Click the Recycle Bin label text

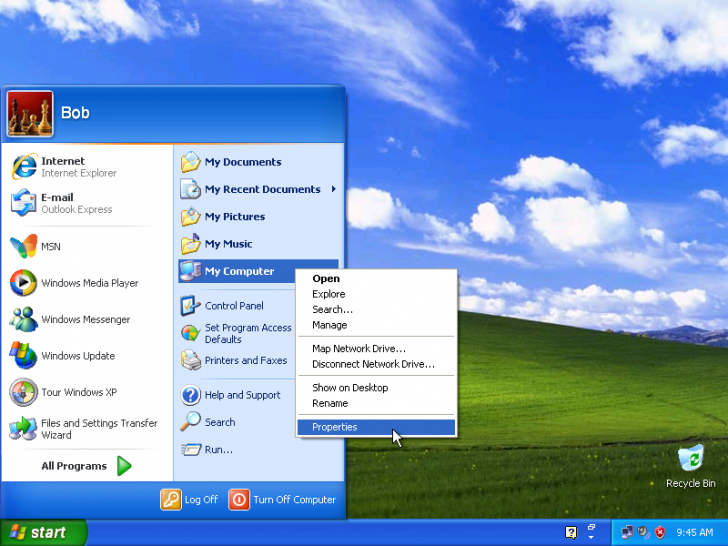[x=690, y=483]
